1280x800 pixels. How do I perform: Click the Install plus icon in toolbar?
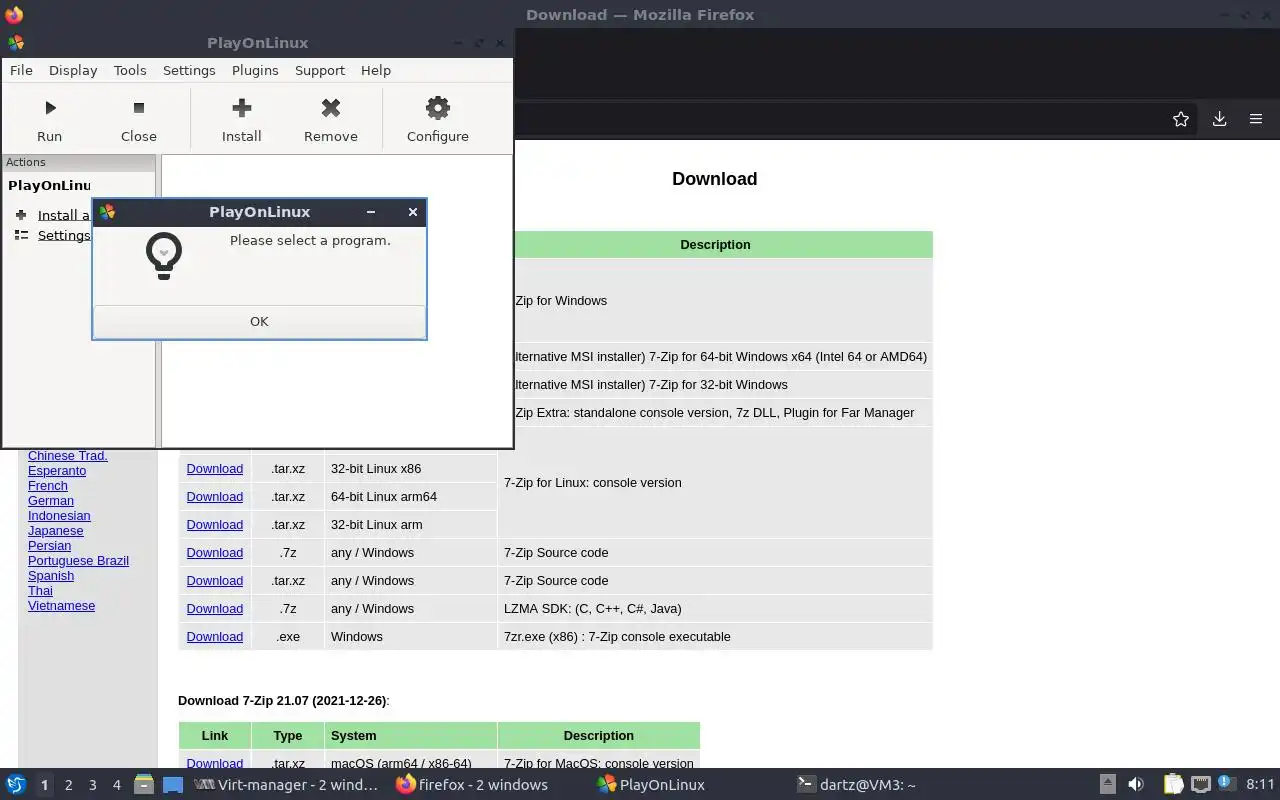click(241, 108)
